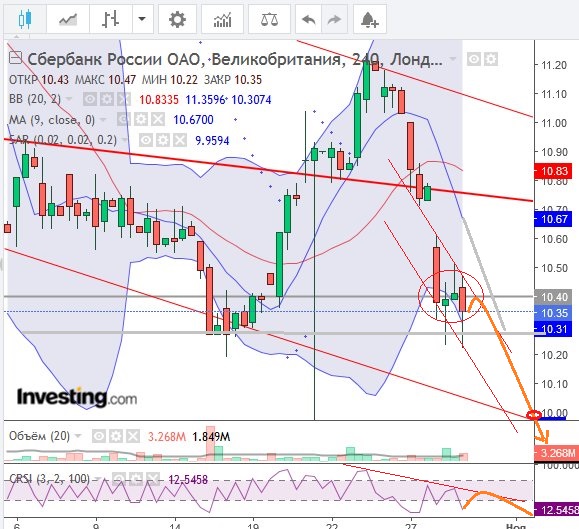The height and width of the screenshot is (529, 579).
Task: Open chart settings gear in top toolbar
Action: coord(177,19)
